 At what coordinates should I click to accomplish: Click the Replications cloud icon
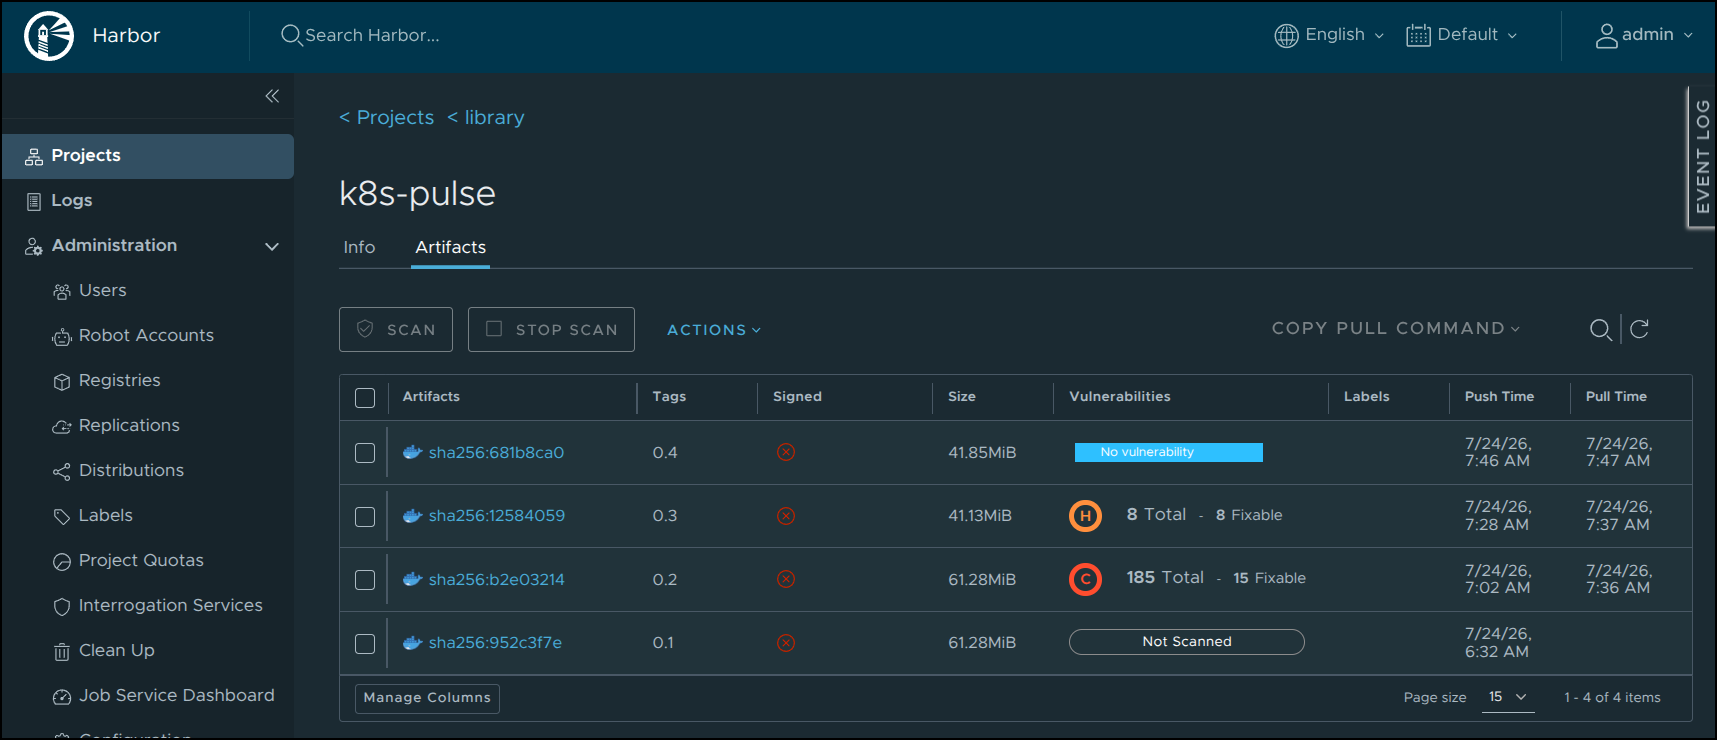pyautogui.click(x=62, y=426)
